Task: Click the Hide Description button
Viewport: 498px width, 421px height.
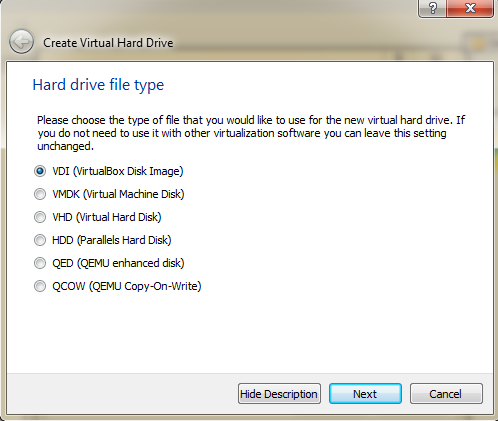Action: coord(279,394)
